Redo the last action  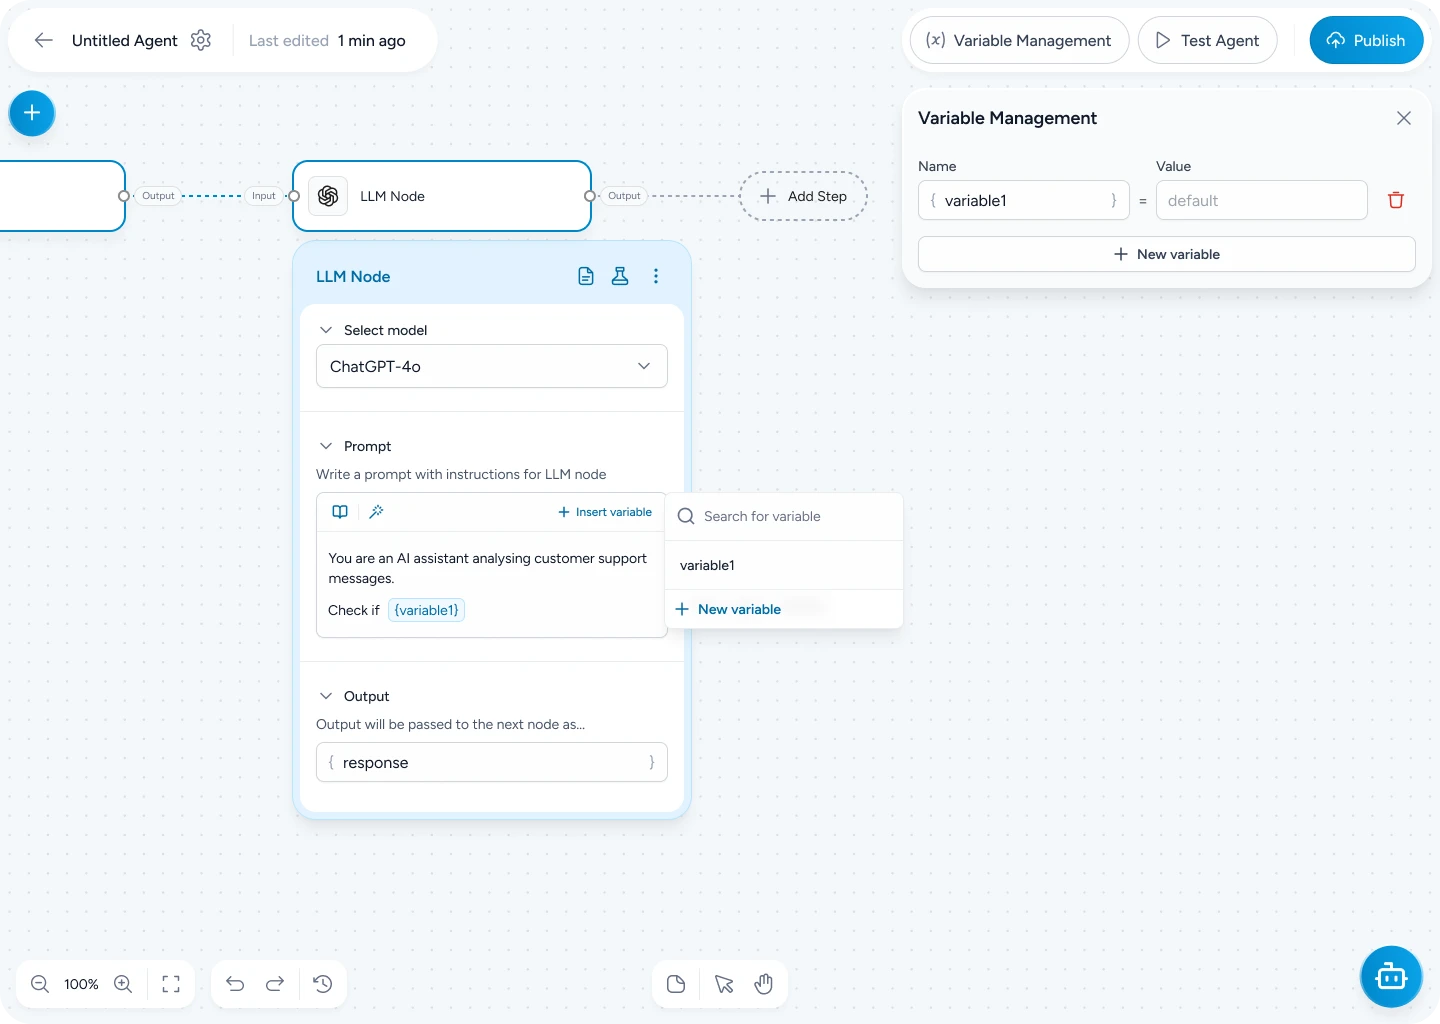(275, 984)
